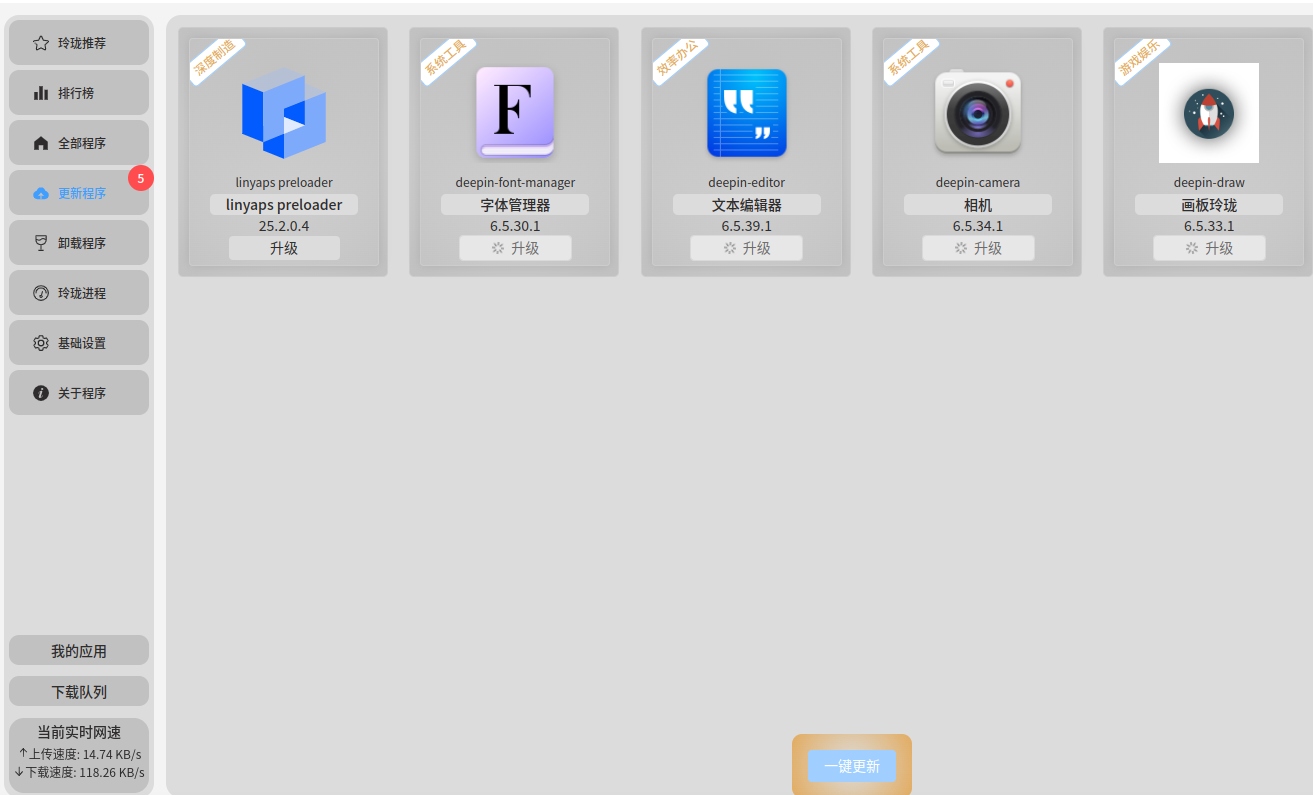Viewport: 1313px width, 795px height.
Task: Click the star icon beside 玲珑推荐
Action: tap(41, 43)
